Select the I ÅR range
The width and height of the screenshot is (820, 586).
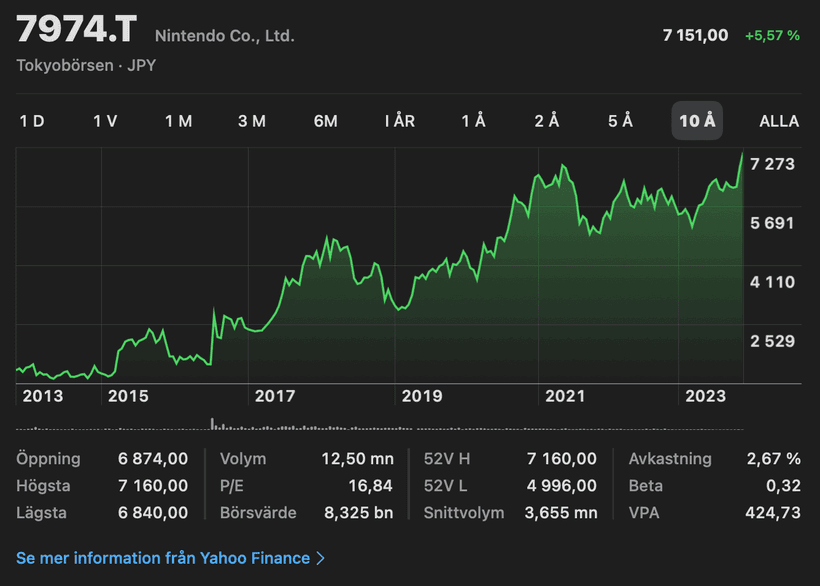click(x=399, y=121)
